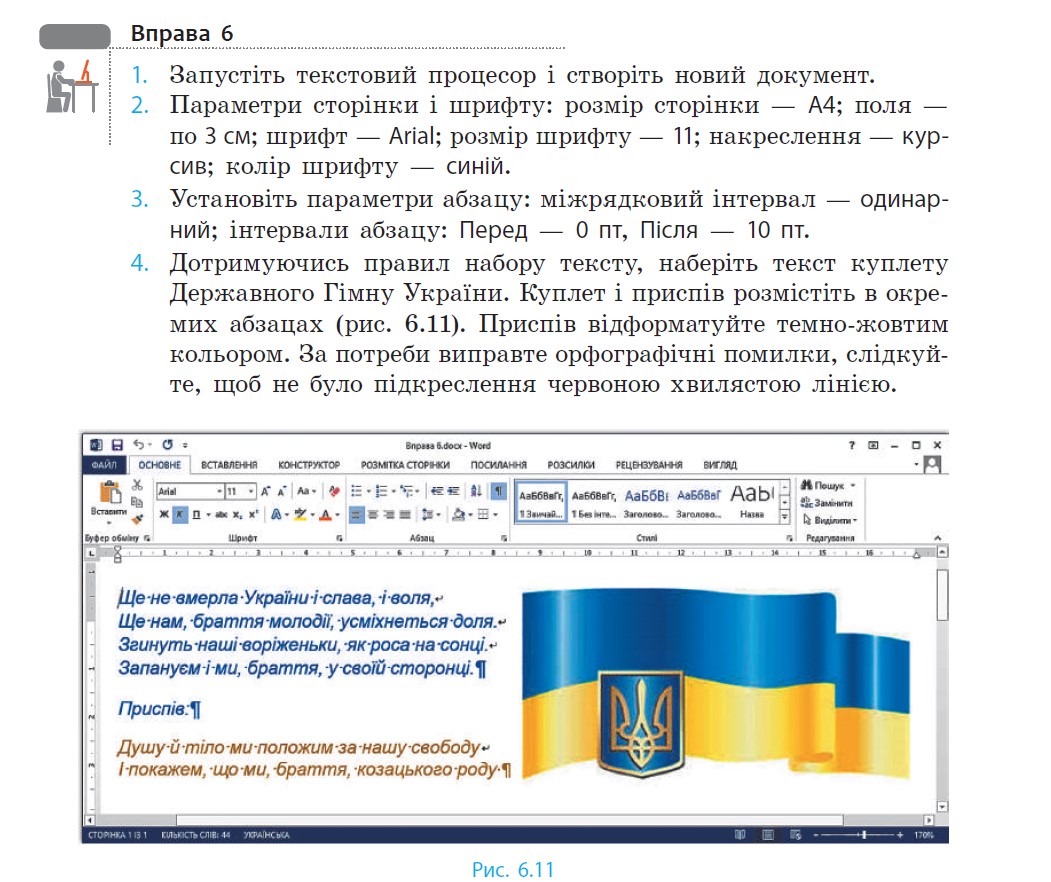
Task: Toggle superscript formatting
Action: click(x=253, y=515)
